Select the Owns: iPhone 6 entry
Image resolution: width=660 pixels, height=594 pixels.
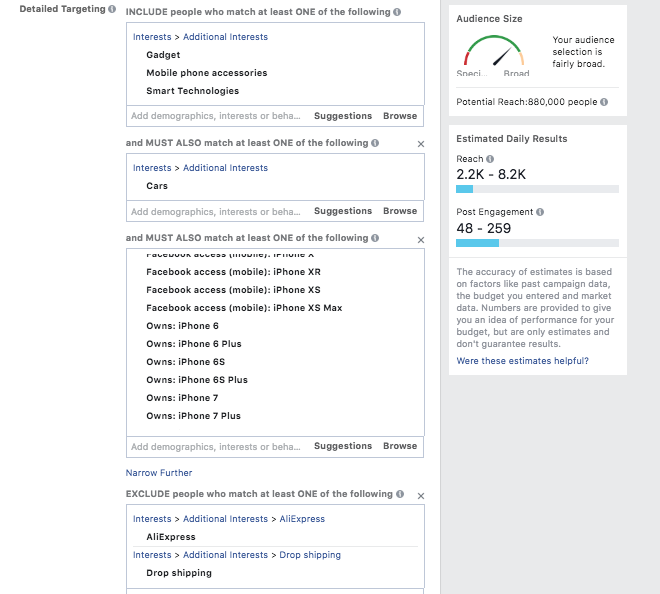click(182, 326)
